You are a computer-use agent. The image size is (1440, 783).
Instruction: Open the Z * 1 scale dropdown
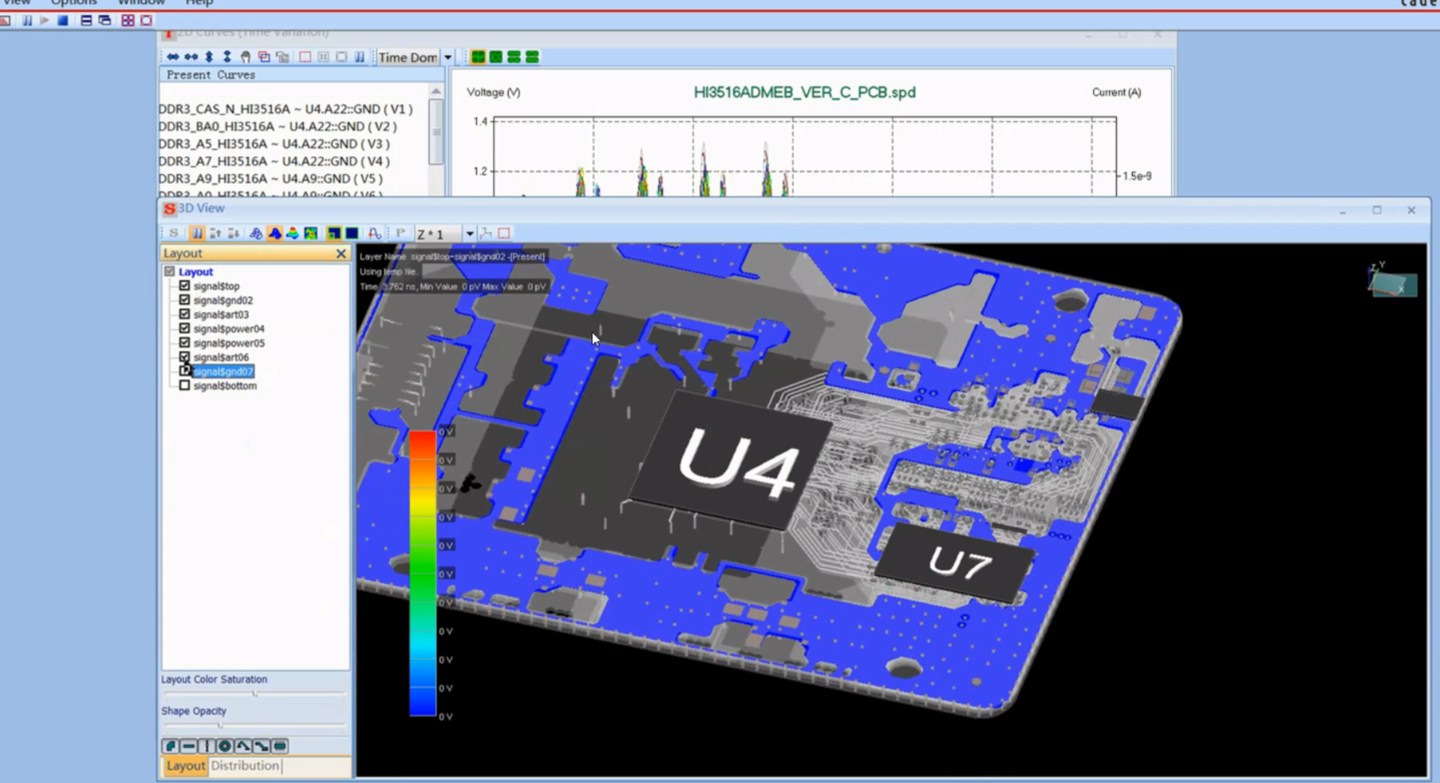click(x=469, y=233)
